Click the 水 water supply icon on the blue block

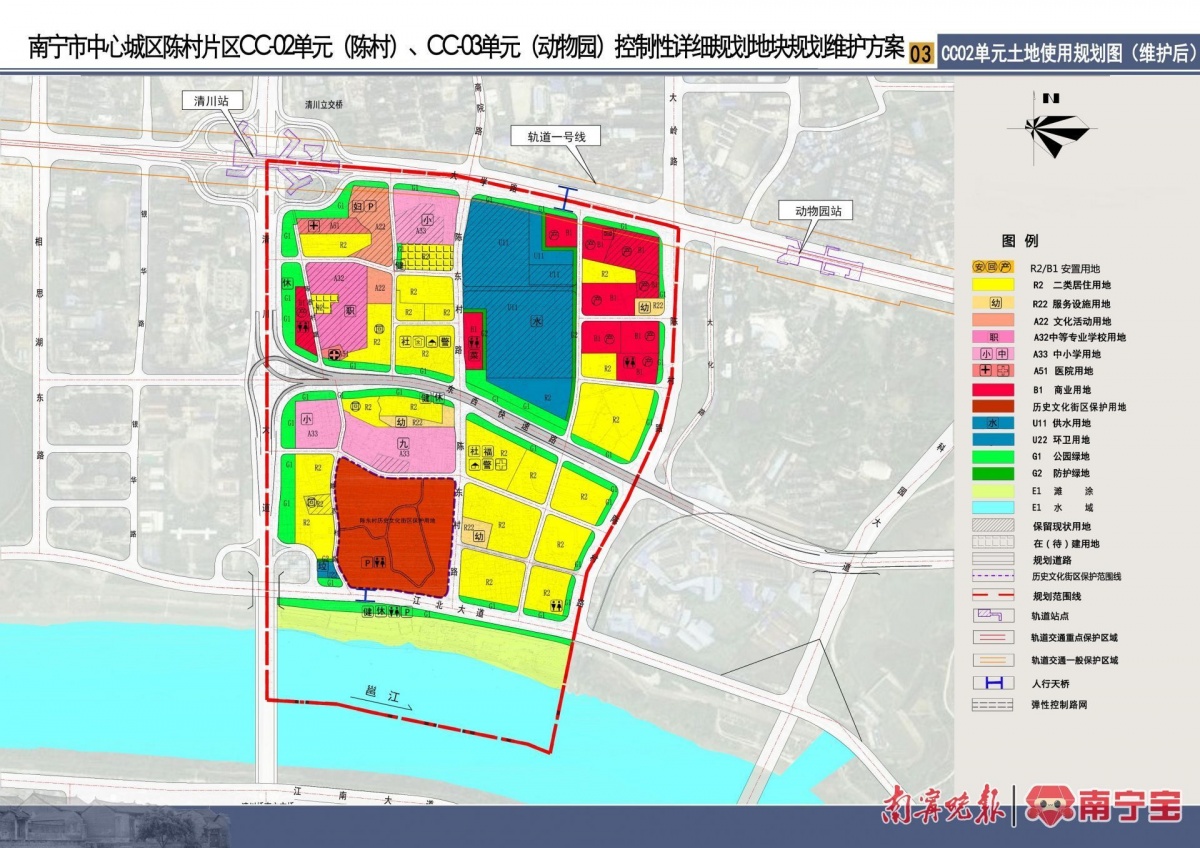536,322
